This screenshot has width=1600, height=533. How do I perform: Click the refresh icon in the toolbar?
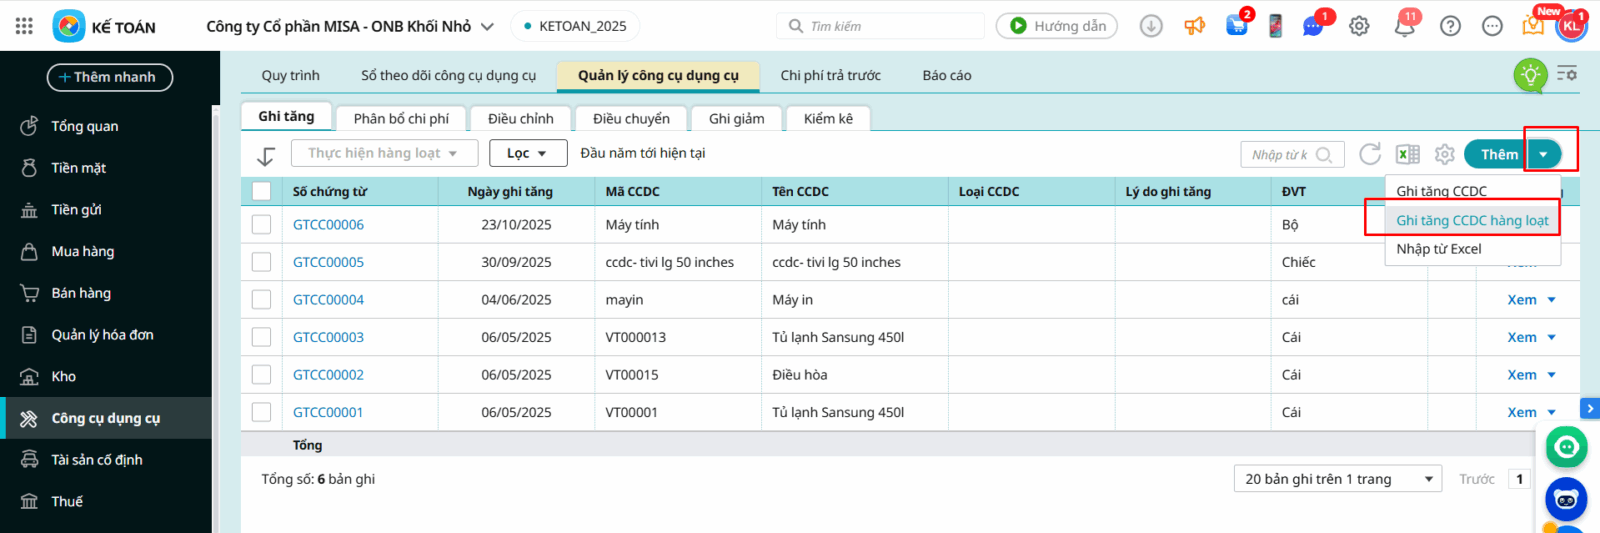(x=1370, y=154)
